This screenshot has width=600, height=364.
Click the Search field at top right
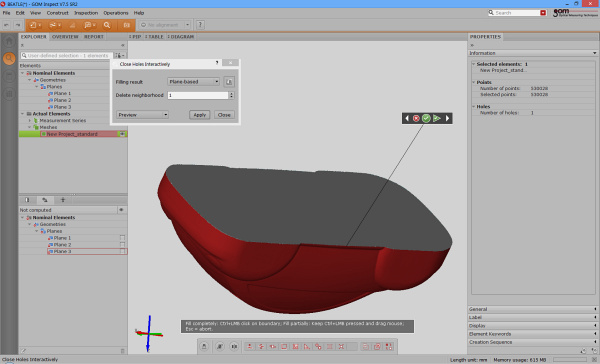pyautogui.click(x=517, y=13)
